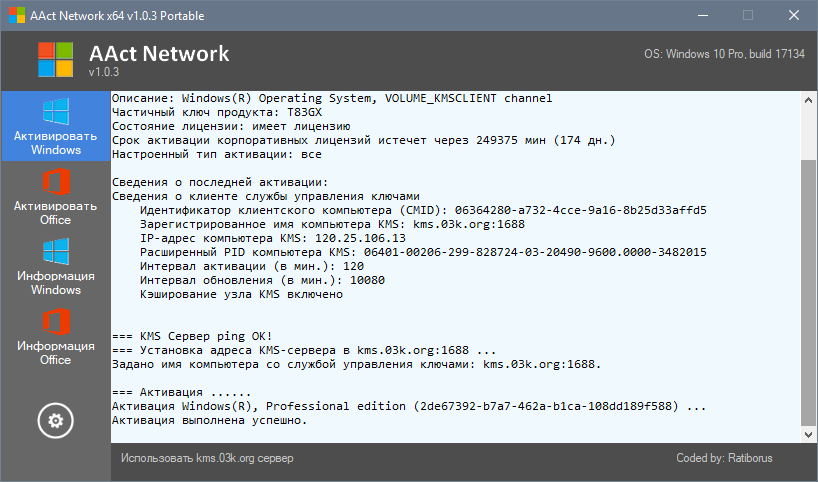This screenshot has width=818, height=482.
Task: Close the AAct Network window
Action: point(793,15)
